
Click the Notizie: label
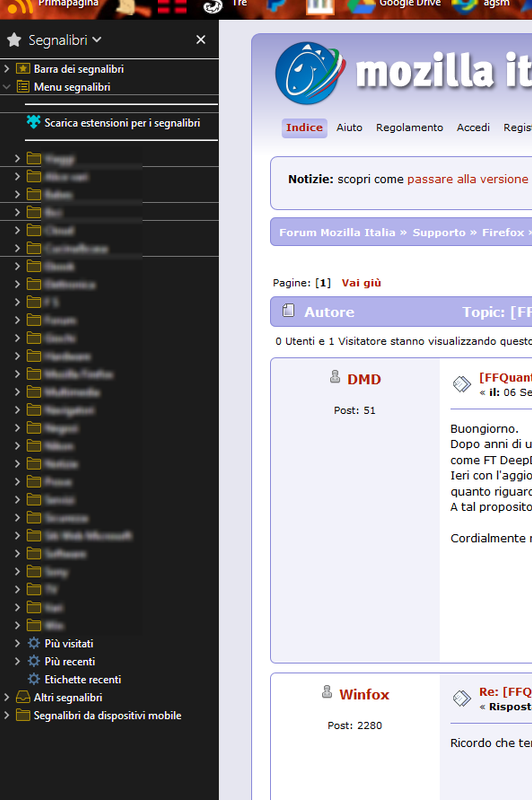311,179
